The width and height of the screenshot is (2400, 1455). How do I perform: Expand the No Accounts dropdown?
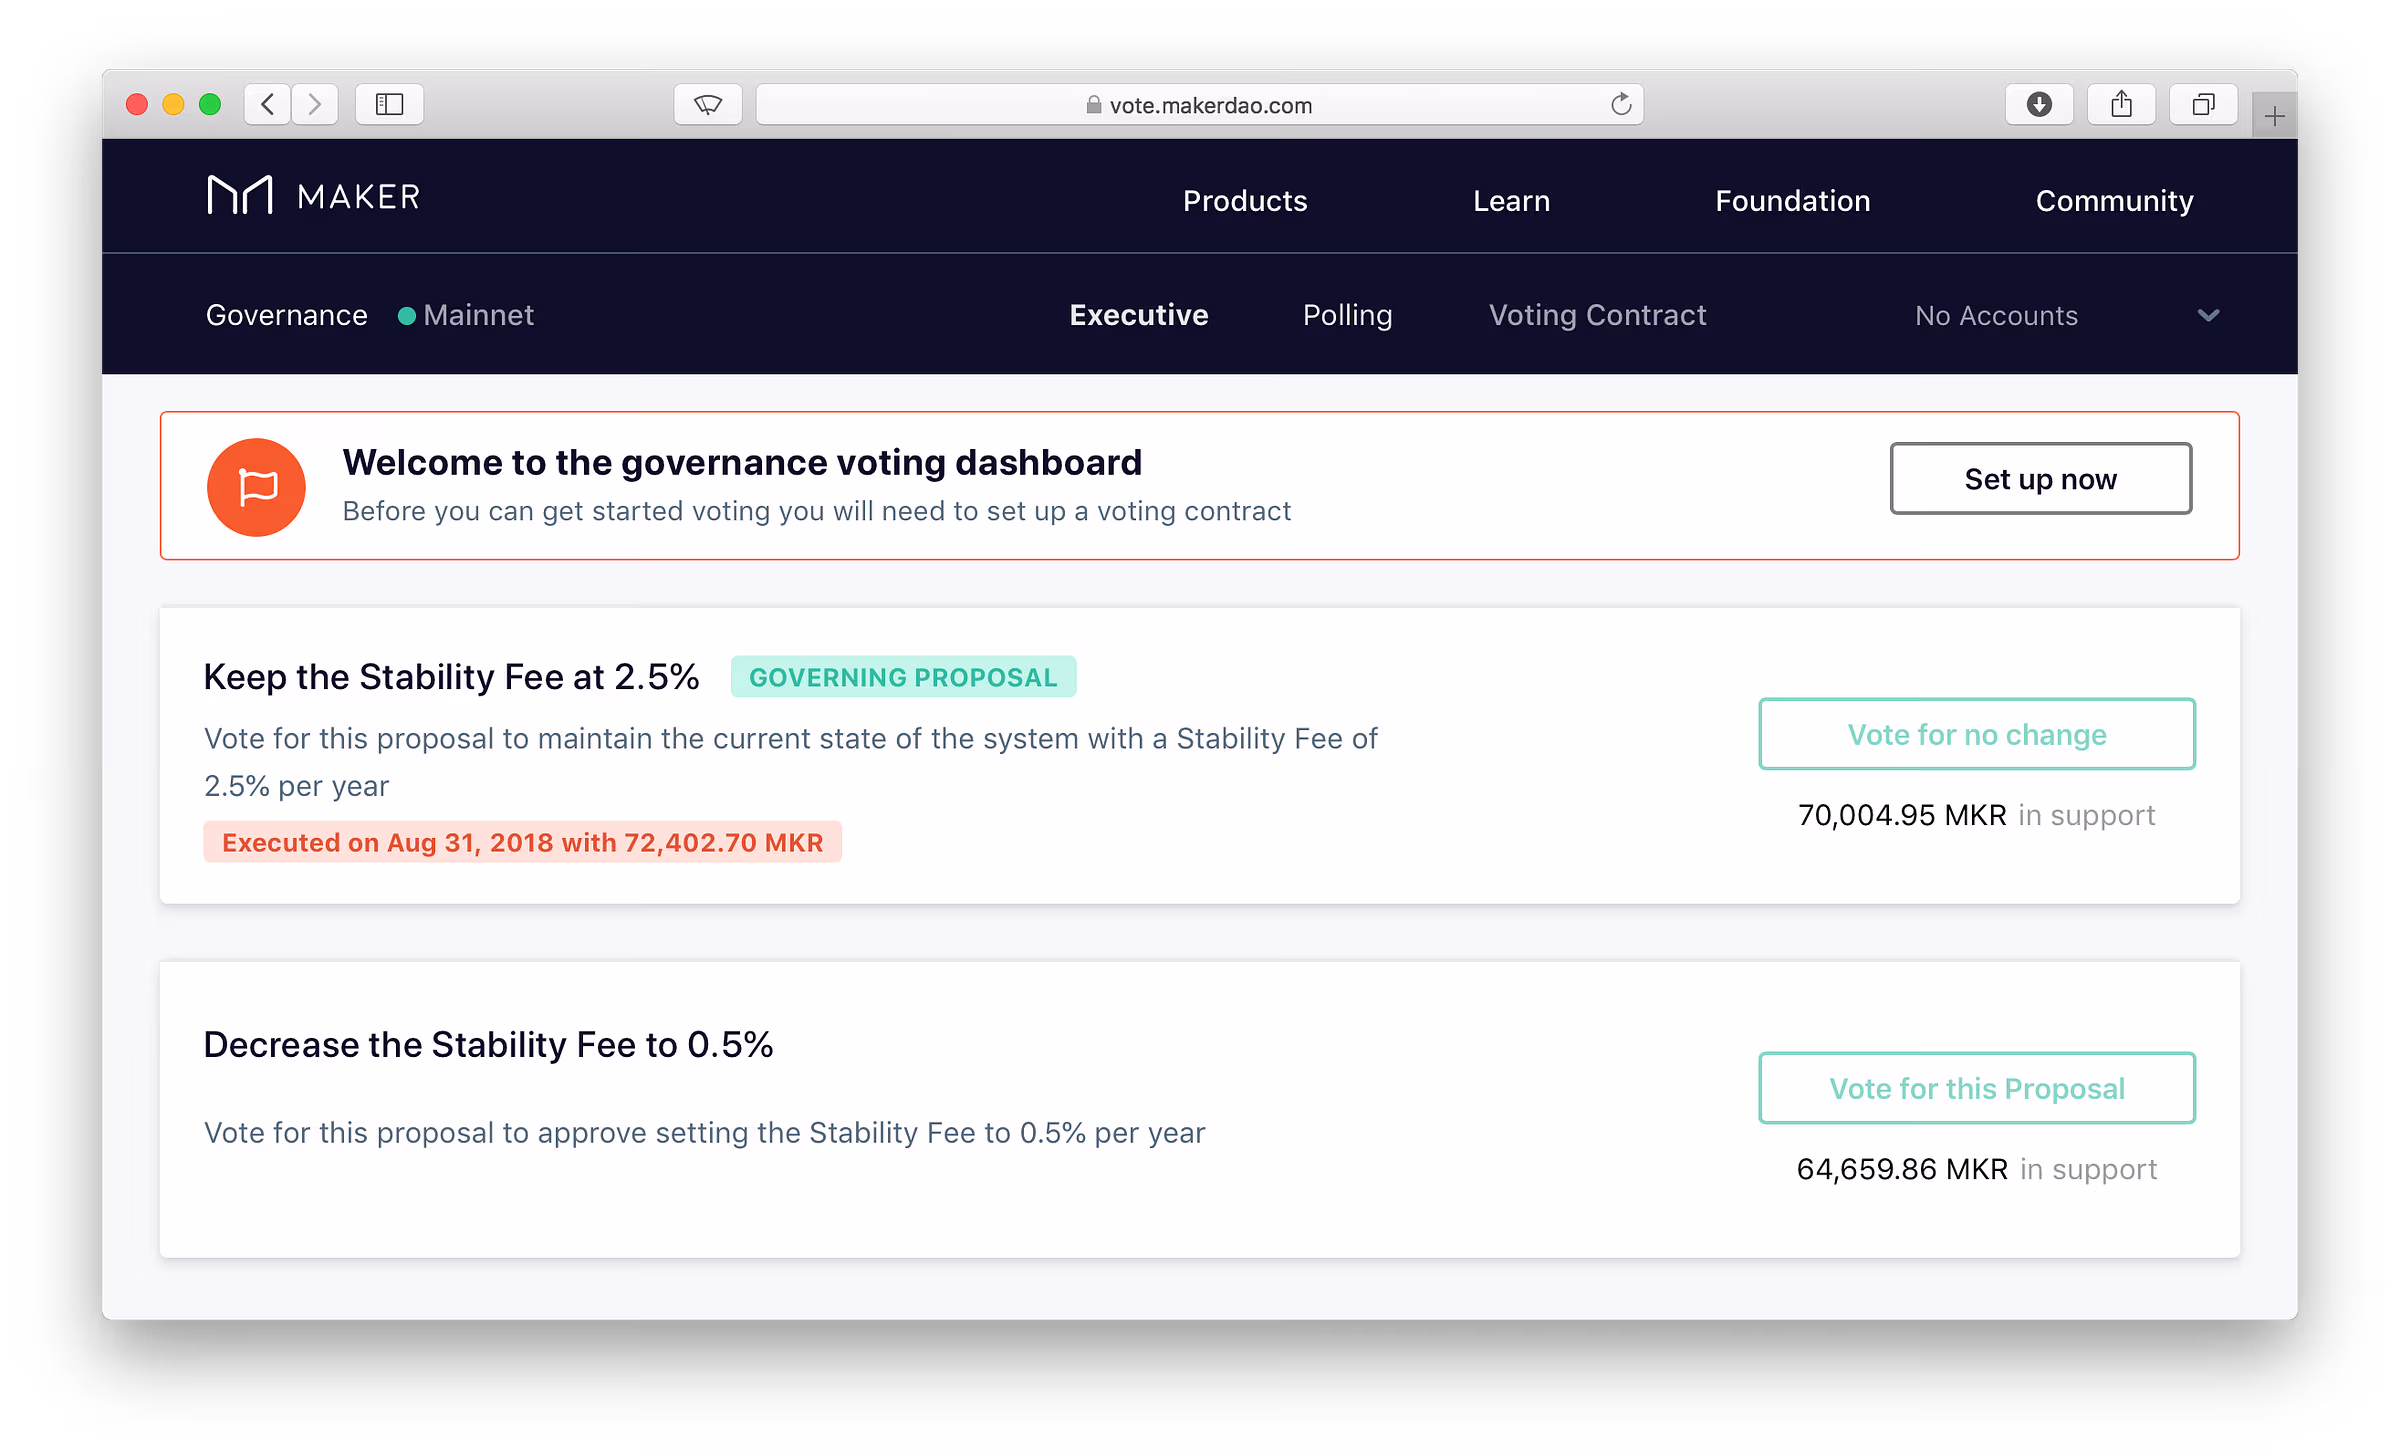point(2208,316)
